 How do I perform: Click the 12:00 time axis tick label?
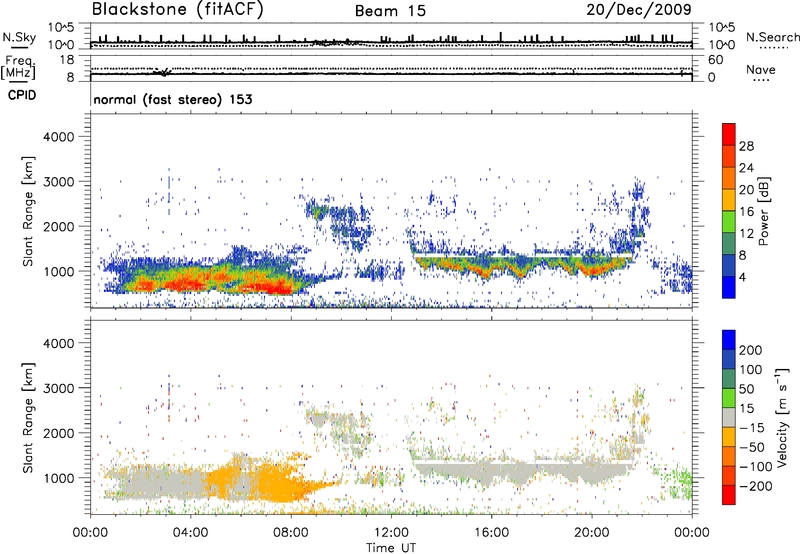(391, 533)
